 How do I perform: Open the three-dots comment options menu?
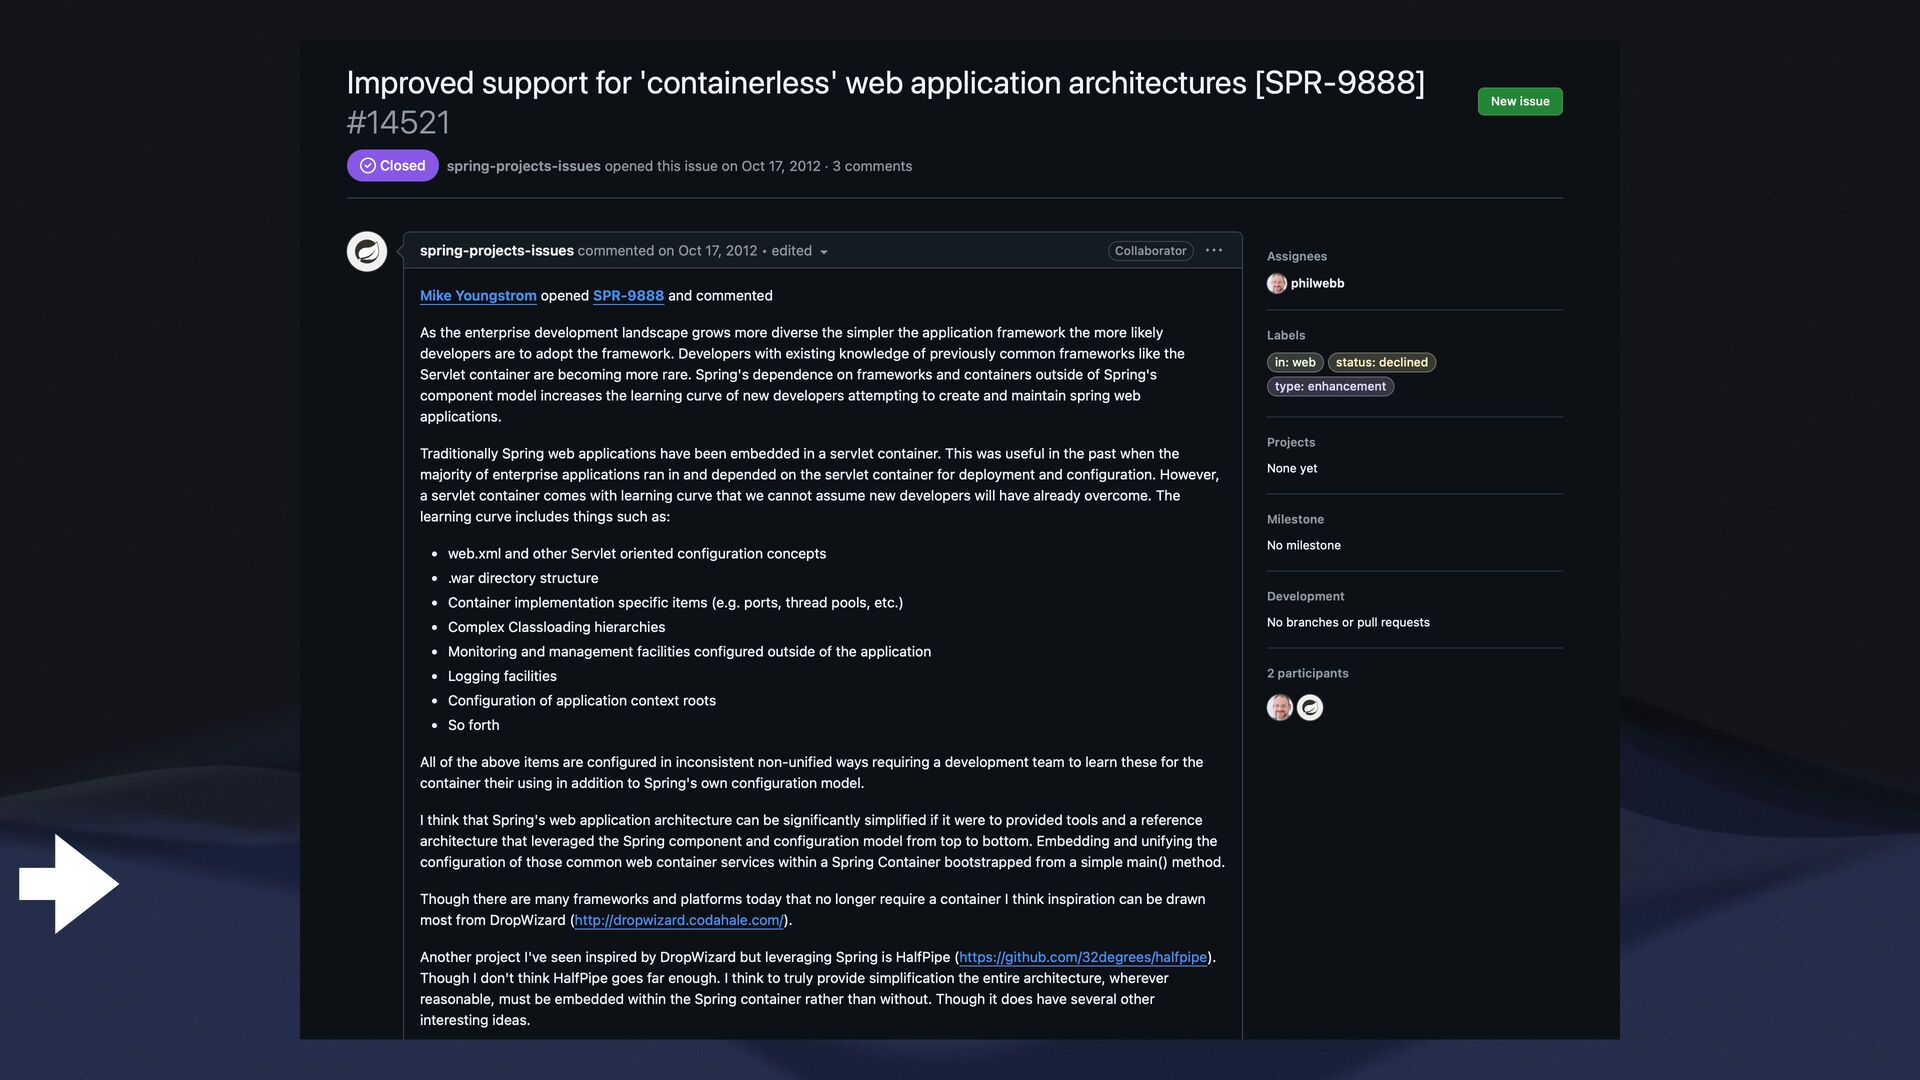click(x=1213, y=250)
